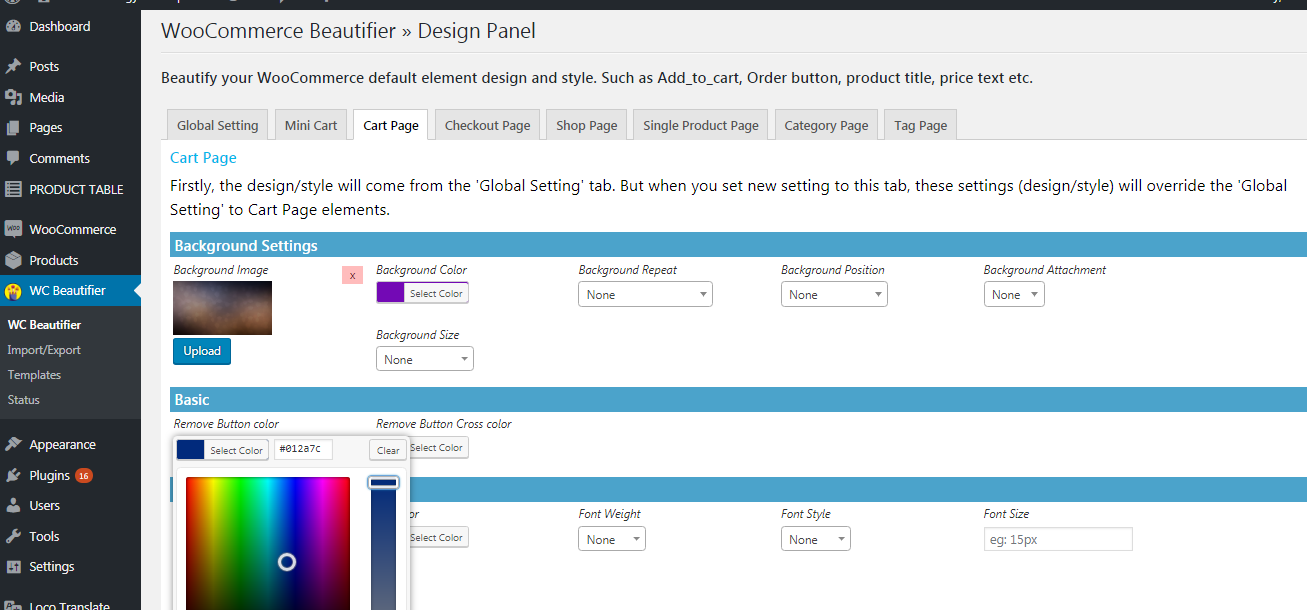The height and width of the screenshot is (610, 1307).
Task: Open the Background Attachment dropdown
Action: point(1014,294)
